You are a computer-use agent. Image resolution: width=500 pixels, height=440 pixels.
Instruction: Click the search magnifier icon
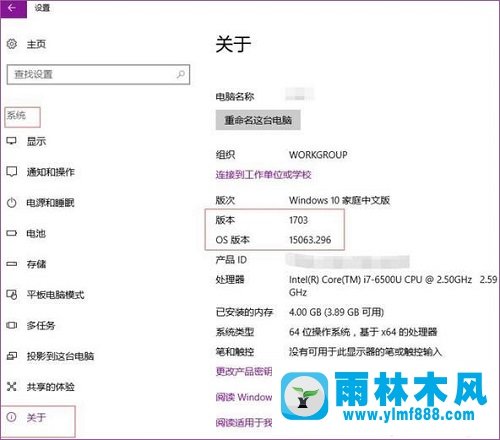(x=180, y=74)
